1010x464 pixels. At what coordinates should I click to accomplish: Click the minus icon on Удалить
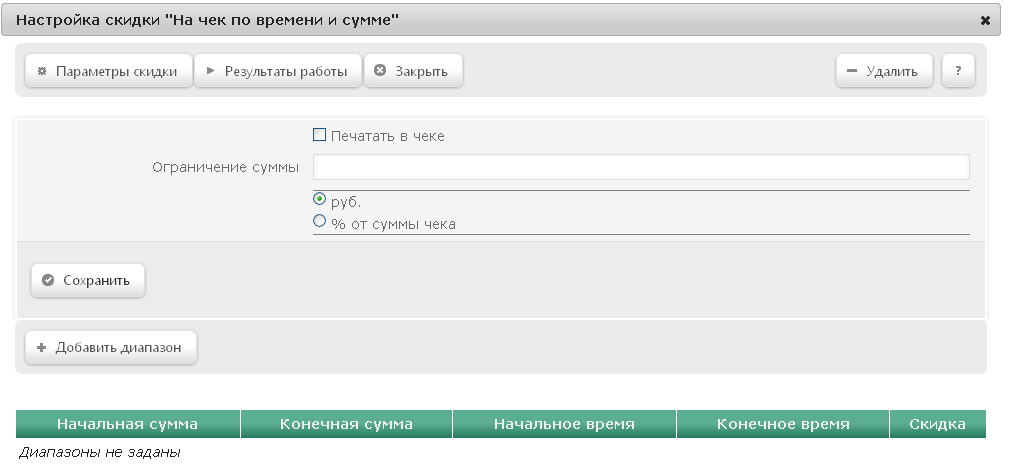(852, 71)
